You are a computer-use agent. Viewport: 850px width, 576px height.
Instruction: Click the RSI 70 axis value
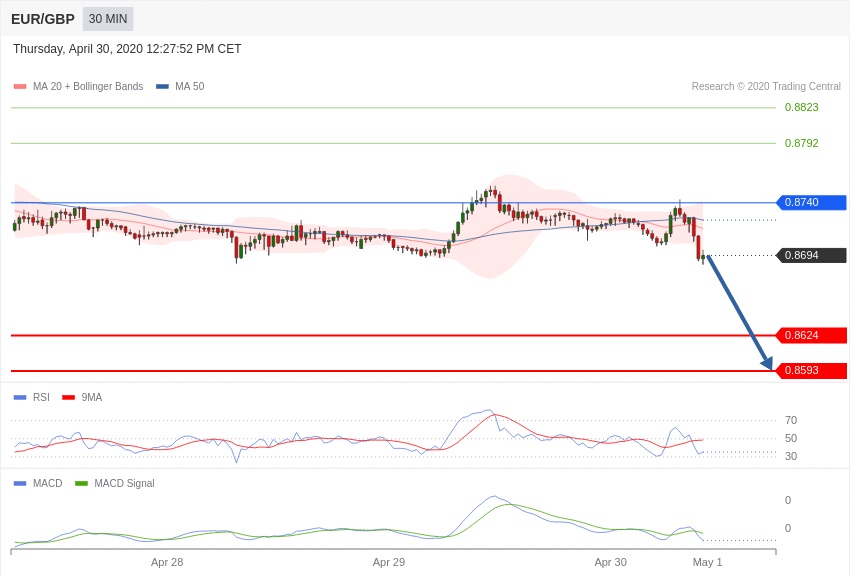coord(791,420)
